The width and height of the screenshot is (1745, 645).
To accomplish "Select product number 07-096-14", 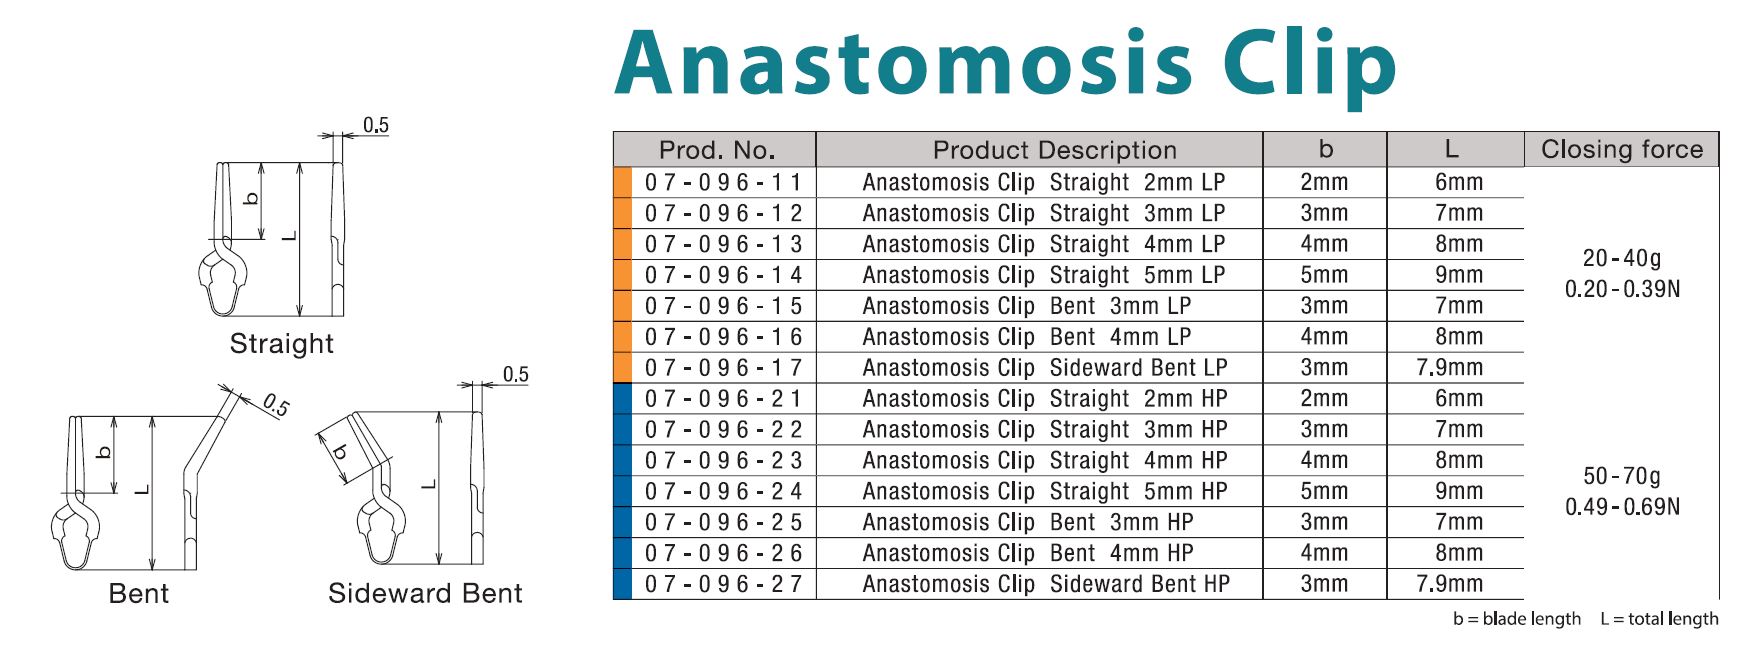I will (x=724, y=275).
